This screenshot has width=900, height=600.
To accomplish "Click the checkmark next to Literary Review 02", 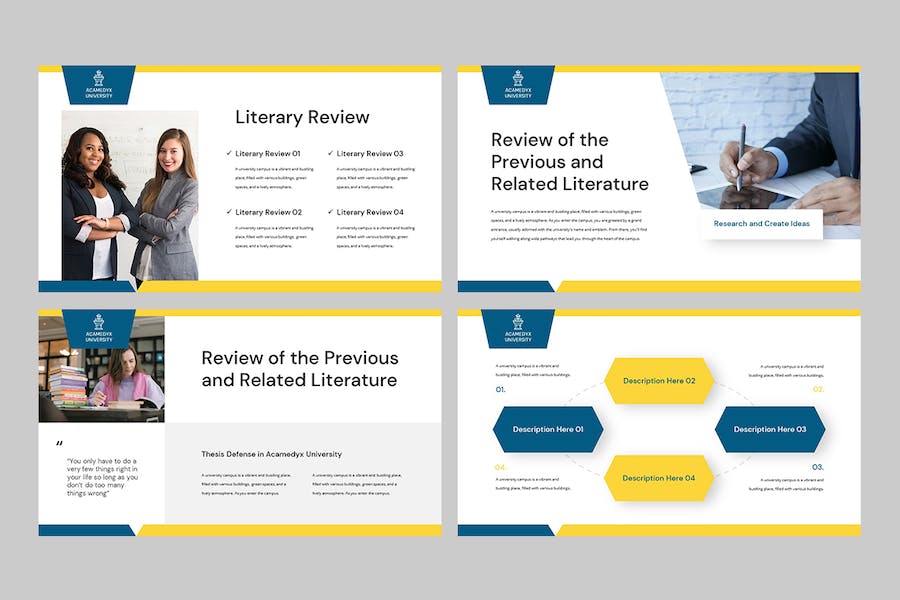I will click(x=229, y=212).
